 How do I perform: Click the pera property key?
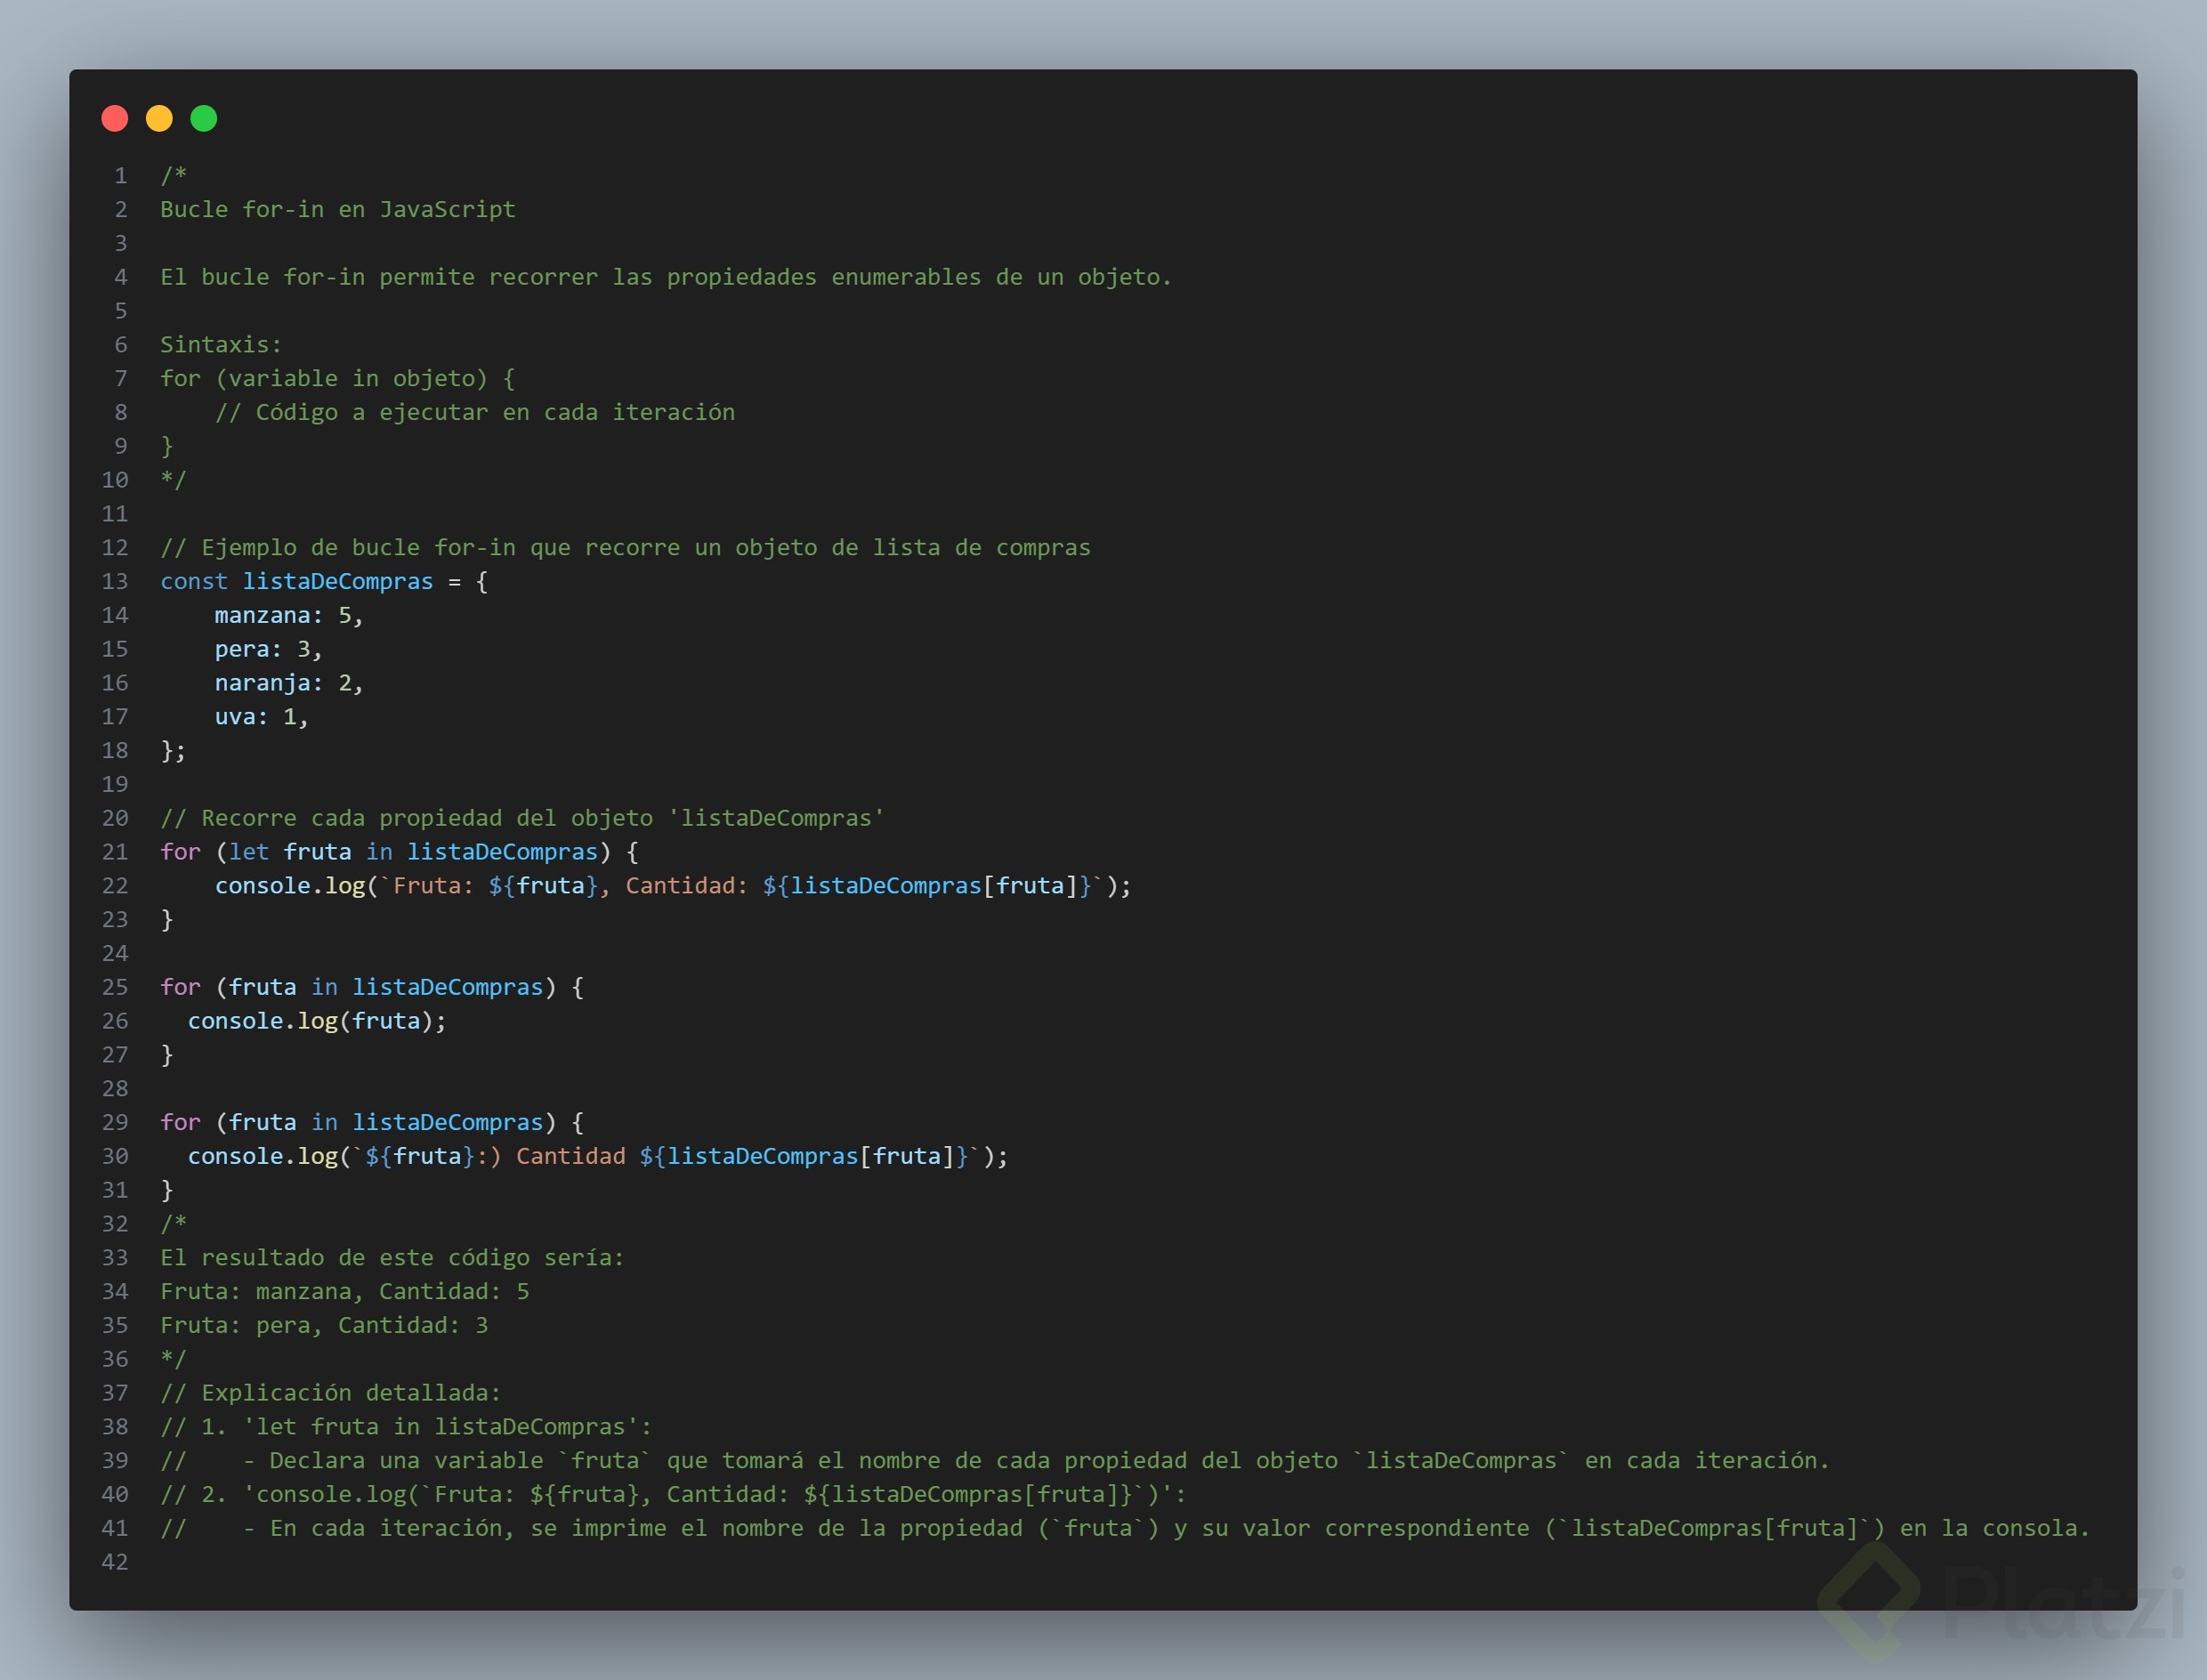point(242,649)
